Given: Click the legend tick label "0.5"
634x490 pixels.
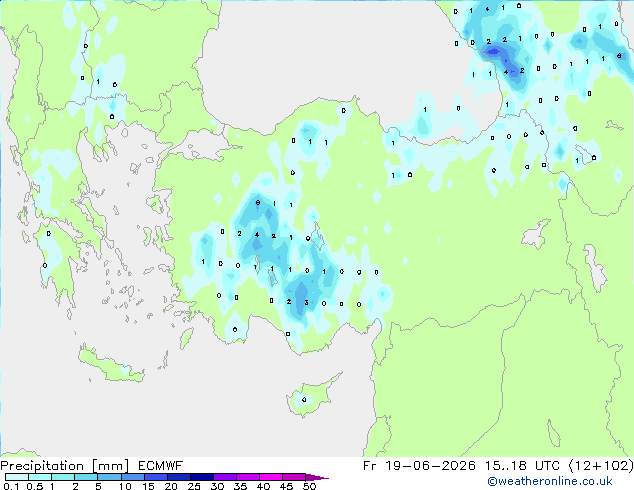Looking at the screenshot, I should click(x=35, y=486).
